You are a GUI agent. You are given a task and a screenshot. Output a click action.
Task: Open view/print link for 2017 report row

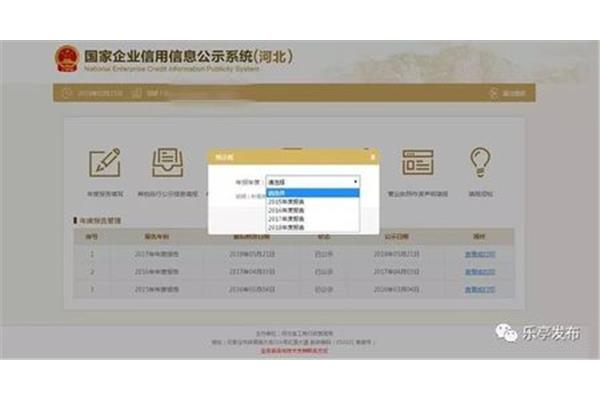pyautogui.click(x=480, y=254)
